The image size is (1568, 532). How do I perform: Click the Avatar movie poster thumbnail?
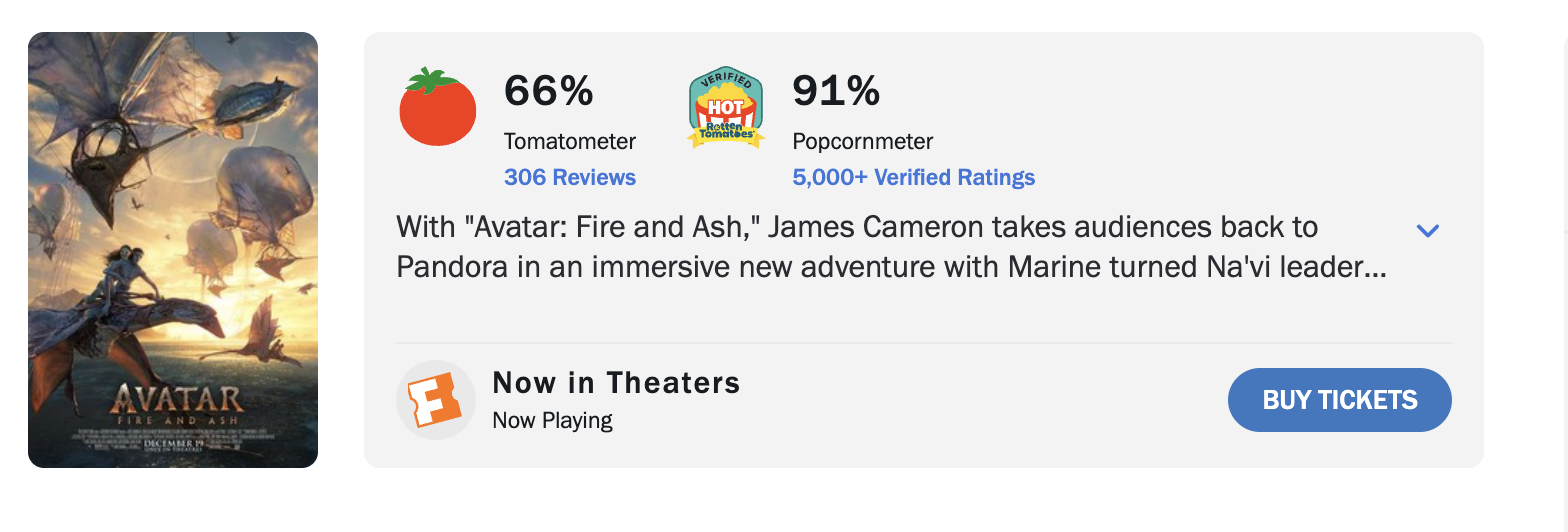[x=173, y=250]
